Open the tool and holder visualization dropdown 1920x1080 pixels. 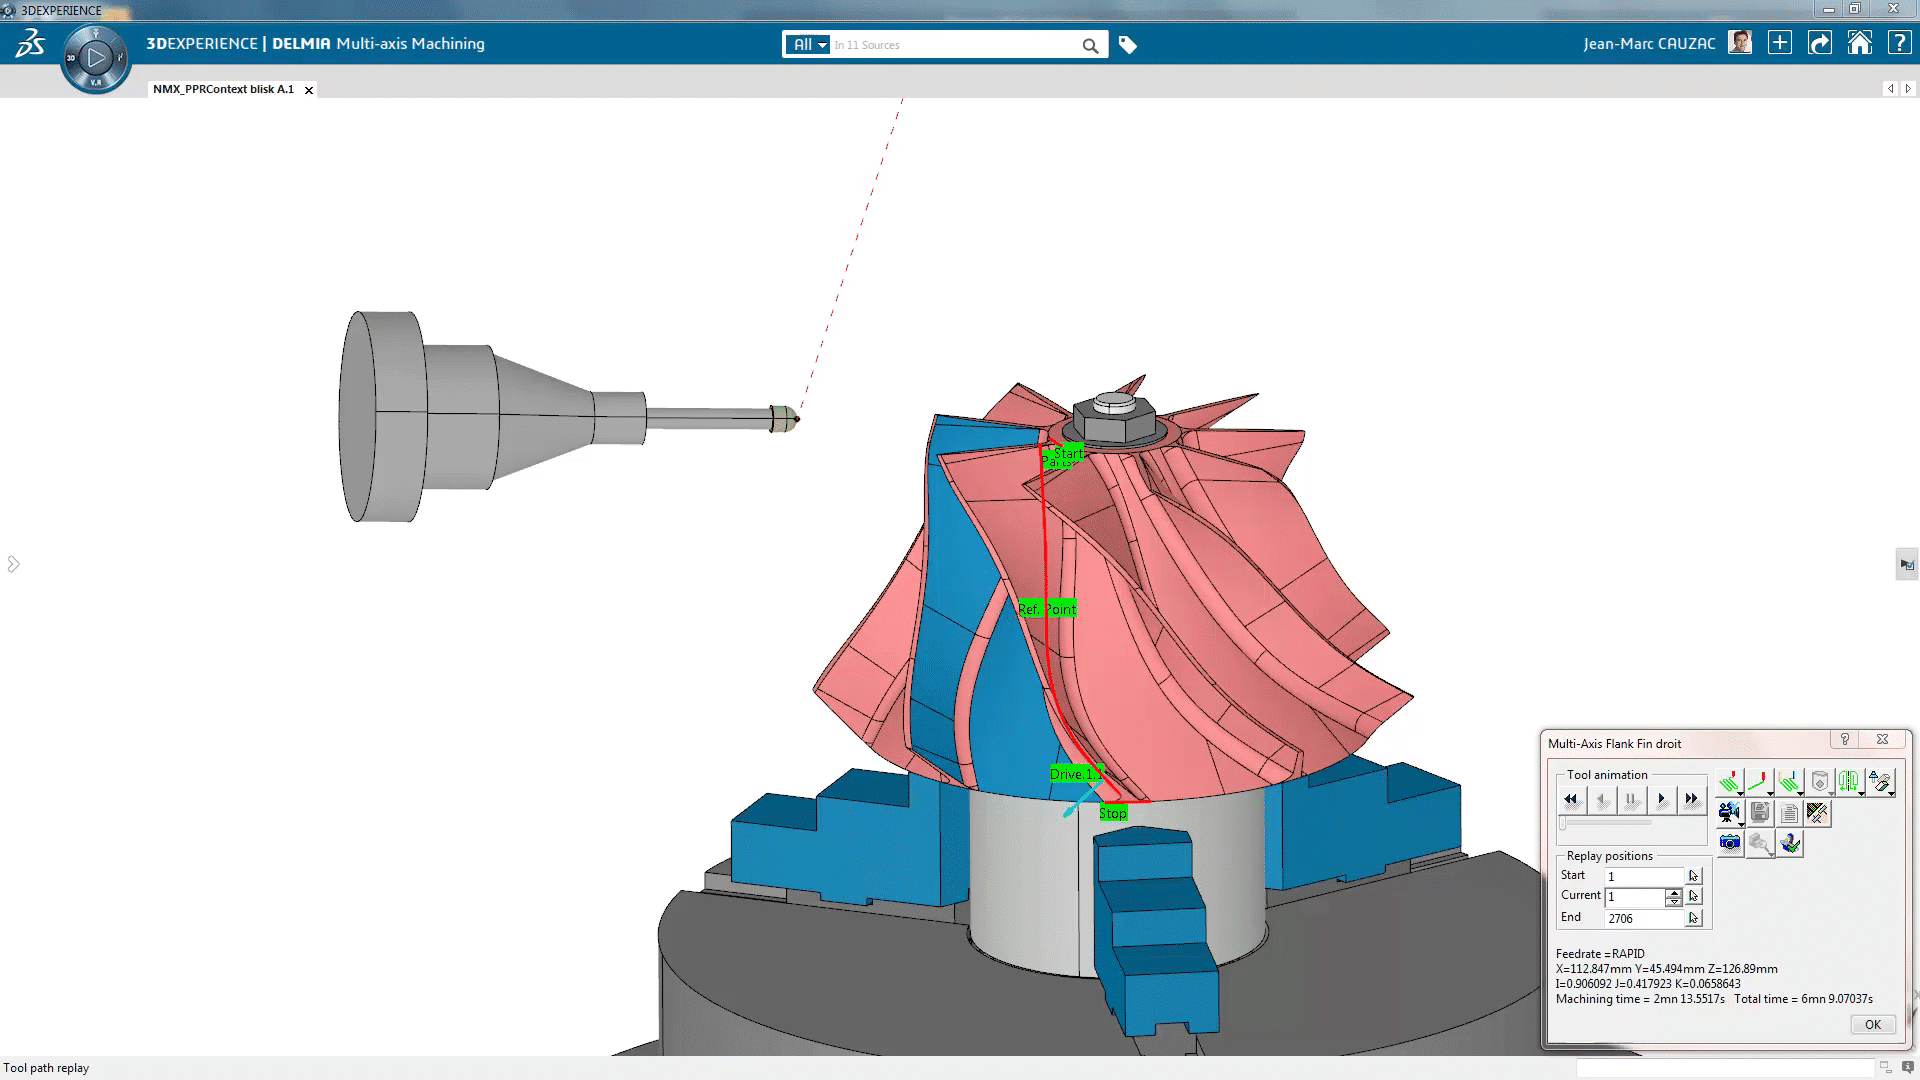(x=1881, y=783)
